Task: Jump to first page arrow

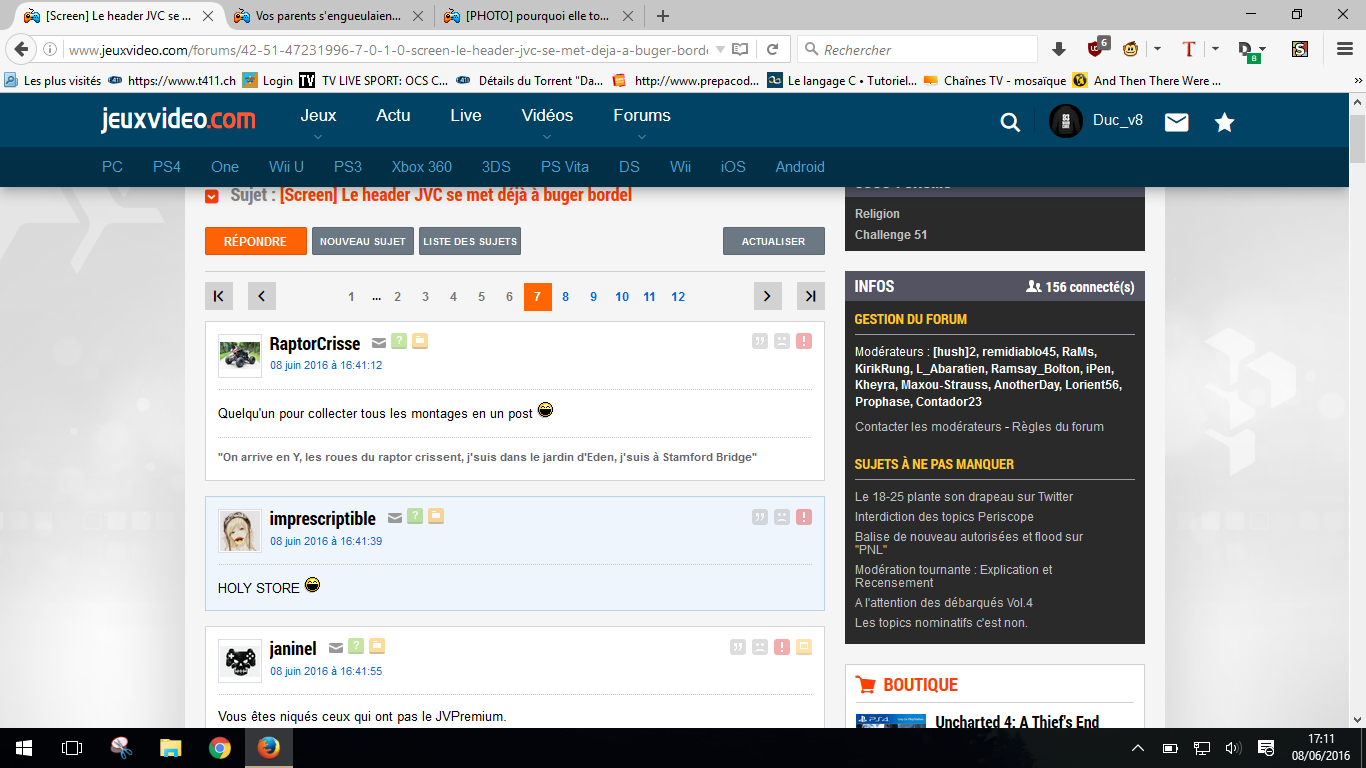Action: pyautogui.click(x=219, y=296)
